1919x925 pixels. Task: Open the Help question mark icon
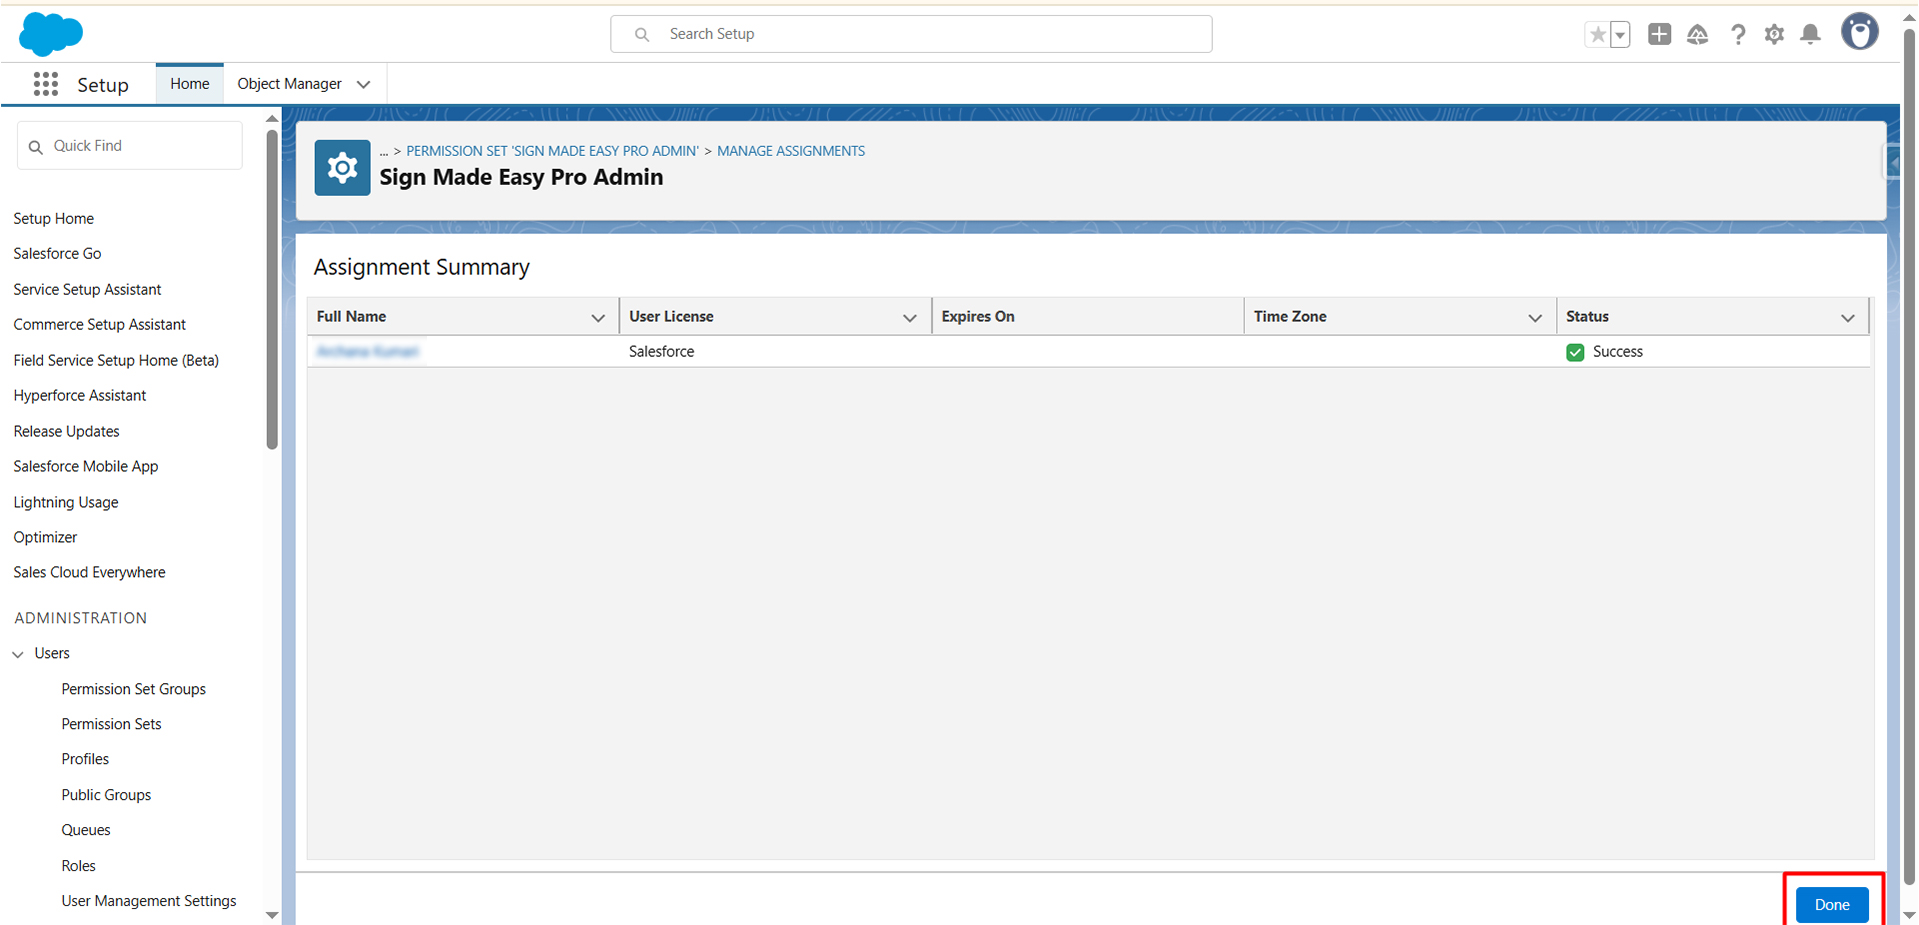(x=1738, y=35)
